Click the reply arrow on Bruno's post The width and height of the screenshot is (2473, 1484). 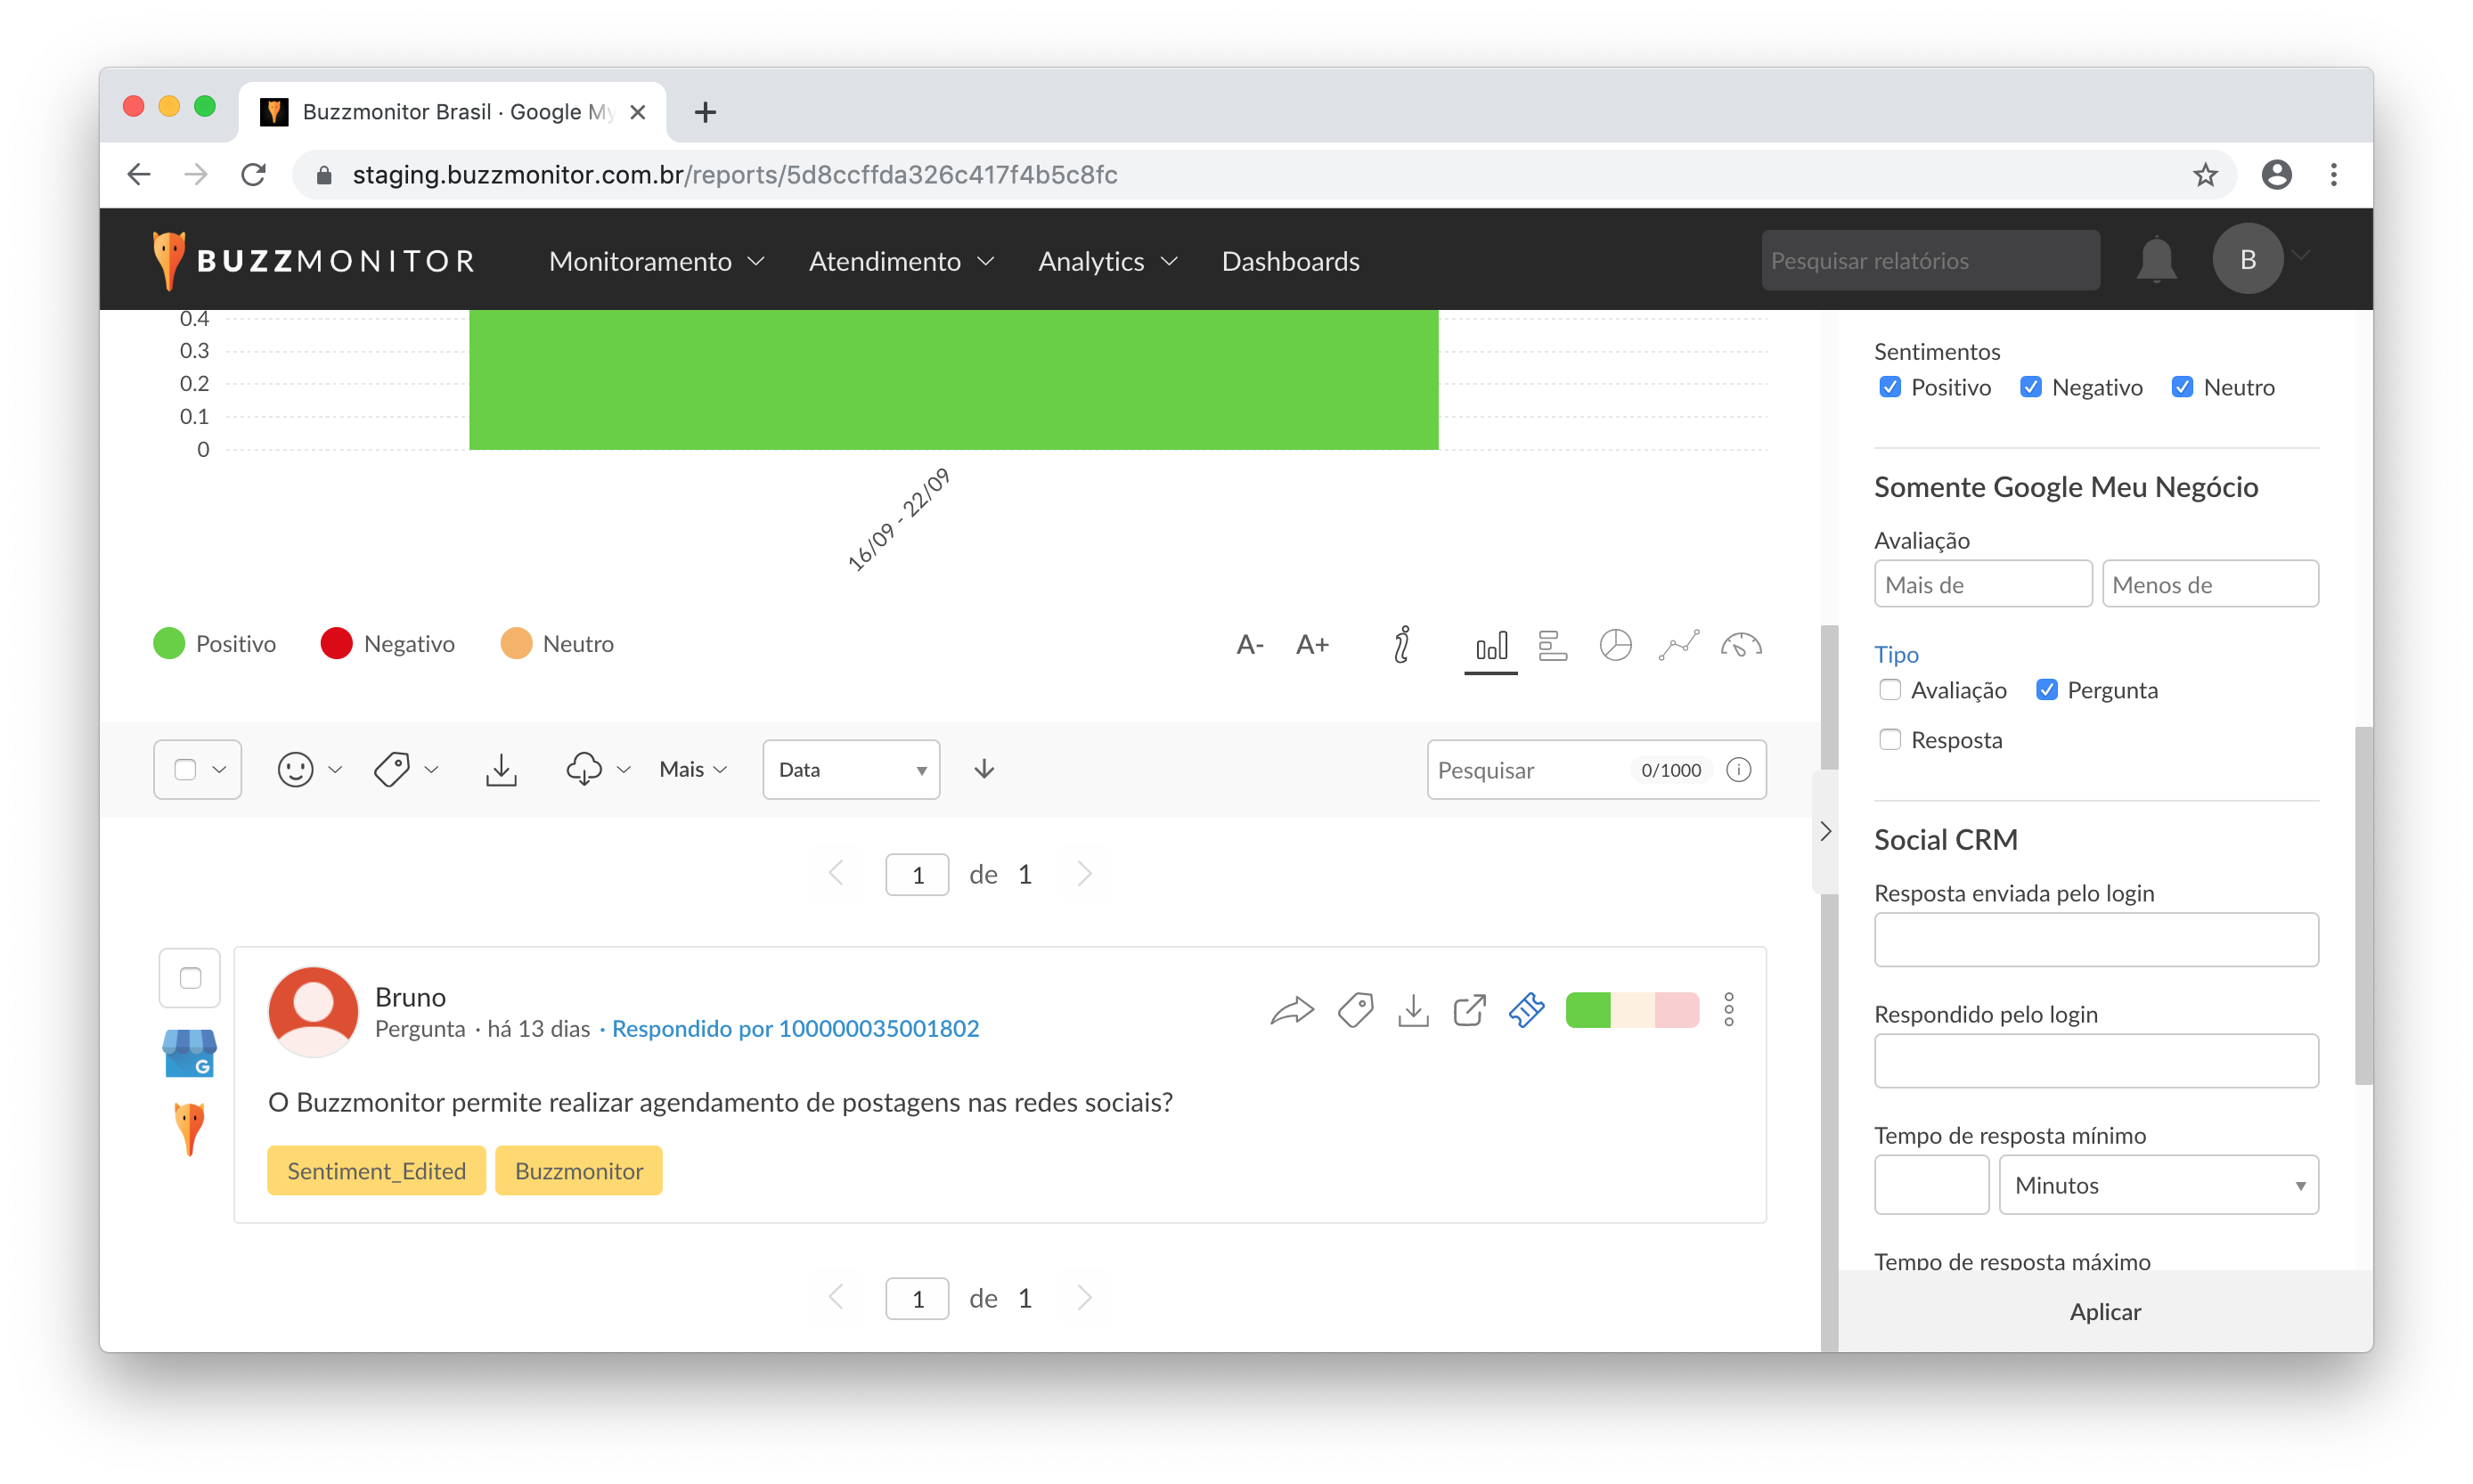1291,1010
